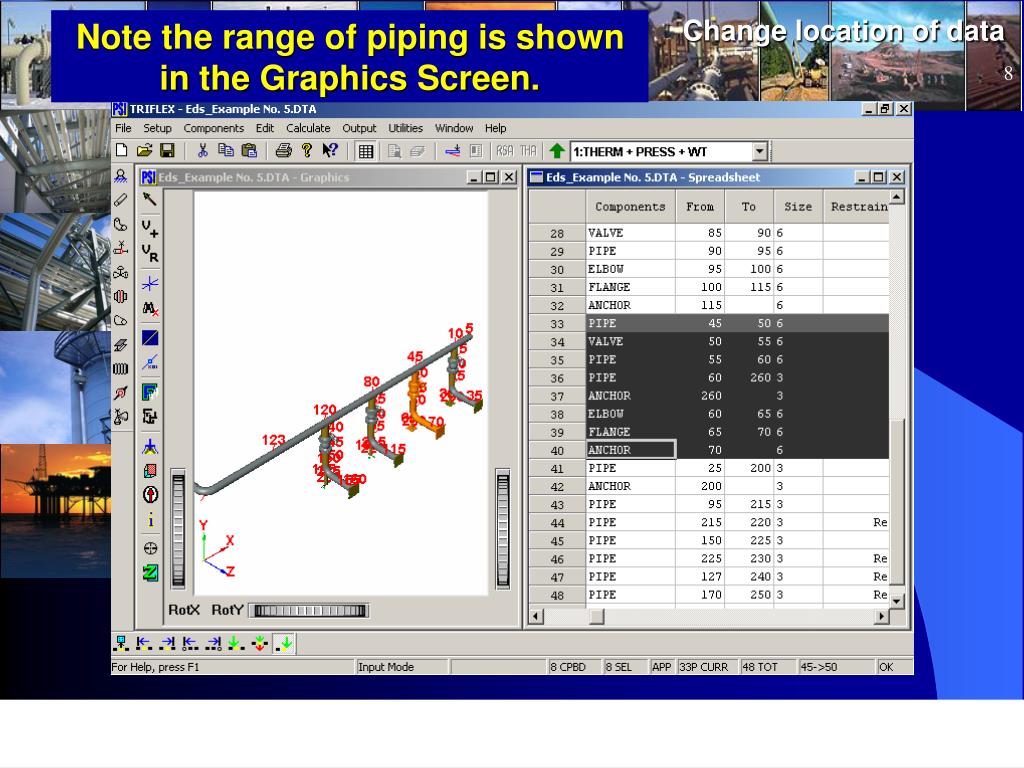Screen dimensions: 1024x768
Task: Click the Copy toolbar icon
Action: tap(226, 151)
